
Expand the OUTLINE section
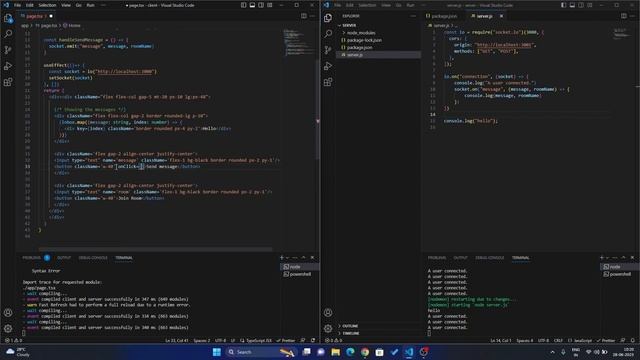(350, 326)
